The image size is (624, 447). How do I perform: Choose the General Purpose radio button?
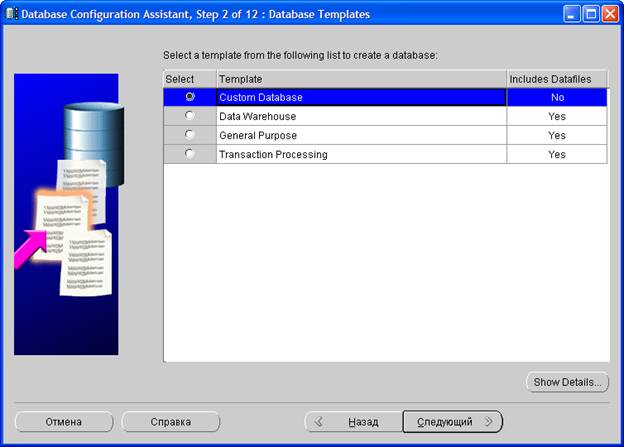click(190, 135)
